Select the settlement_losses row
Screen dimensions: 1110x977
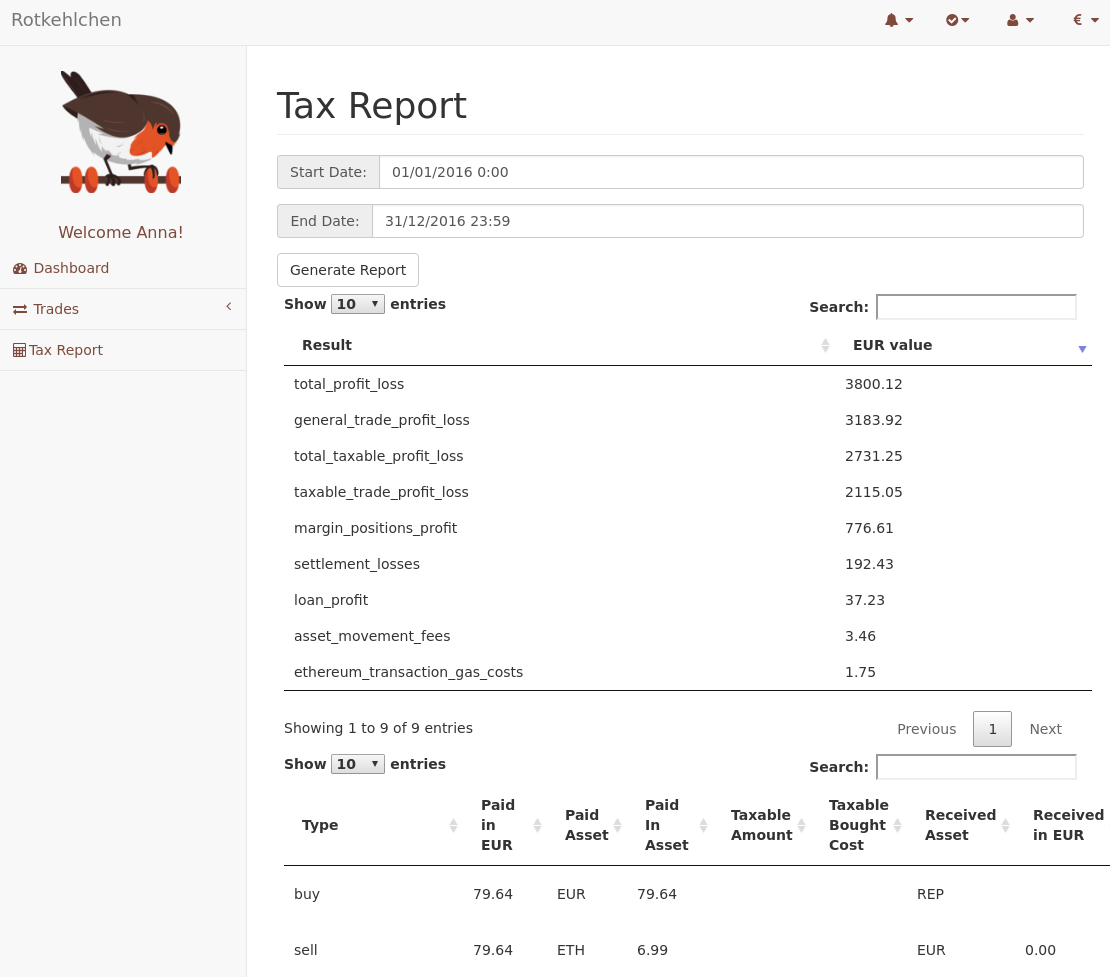pos(687,564)
